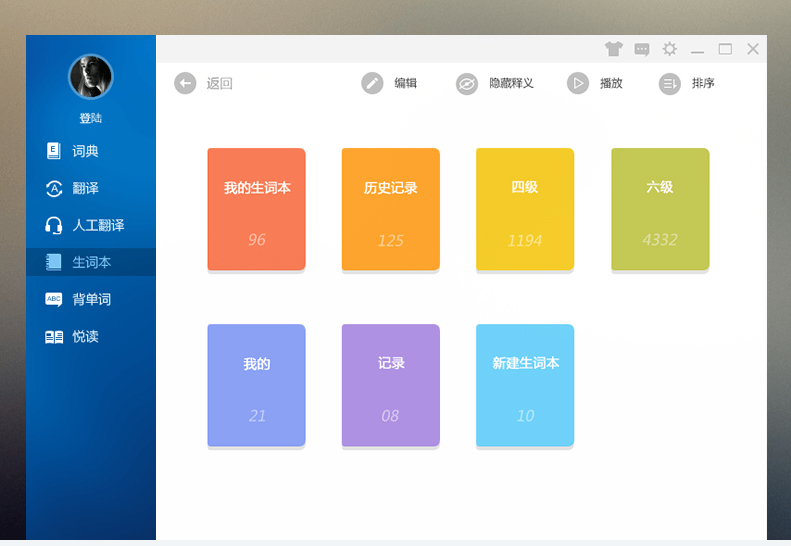Open 背单词 ABC icon item
Viewport: 791px width, 546px height.
[91, 299]
